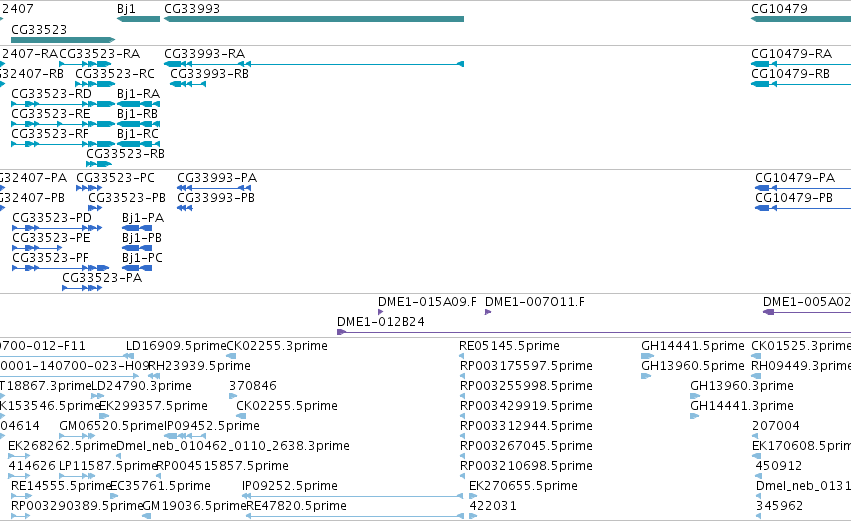Click the Bj1-PC protein label
Image resolution: width=851 pixels, height=521 pixels.
(142, 257)
